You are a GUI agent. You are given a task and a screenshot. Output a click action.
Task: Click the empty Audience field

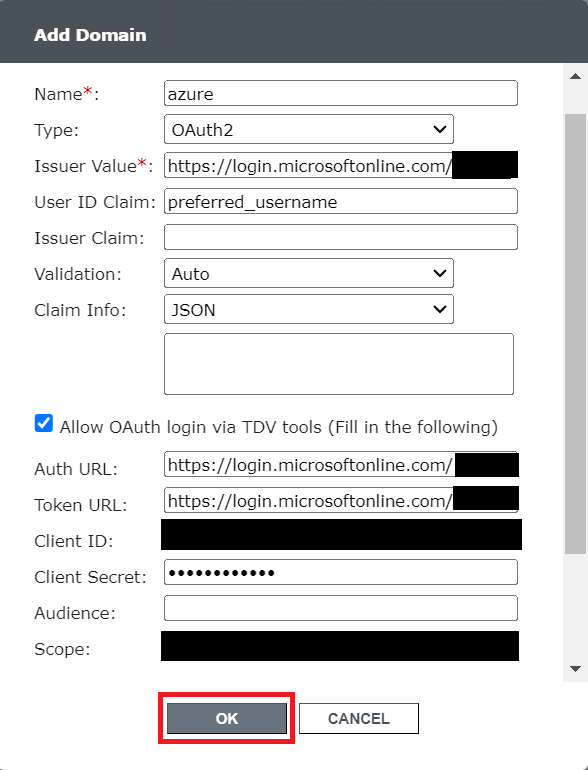tap(340, 608)
